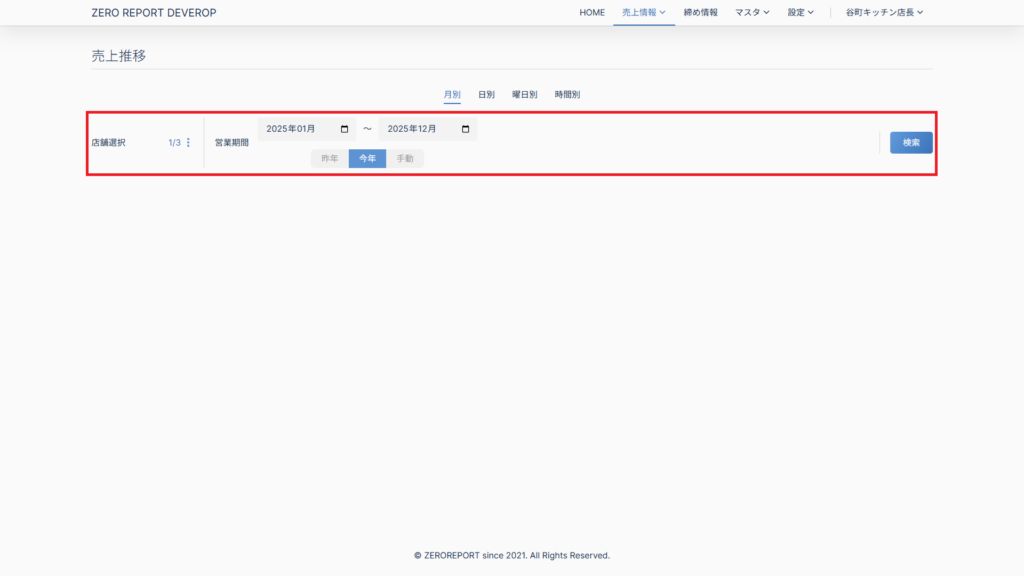Click the 2025年01月 start month field

[295, 129]
